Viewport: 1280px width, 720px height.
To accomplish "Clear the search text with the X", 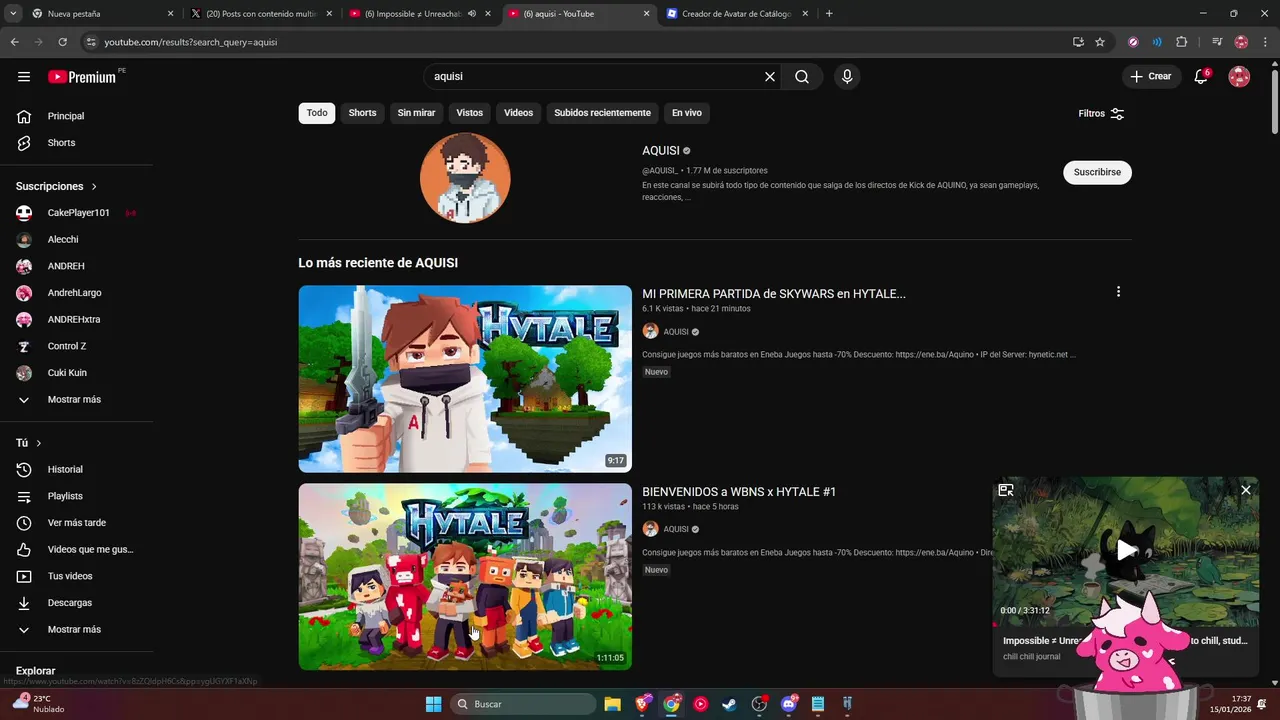I will click(x=770, y=76).
